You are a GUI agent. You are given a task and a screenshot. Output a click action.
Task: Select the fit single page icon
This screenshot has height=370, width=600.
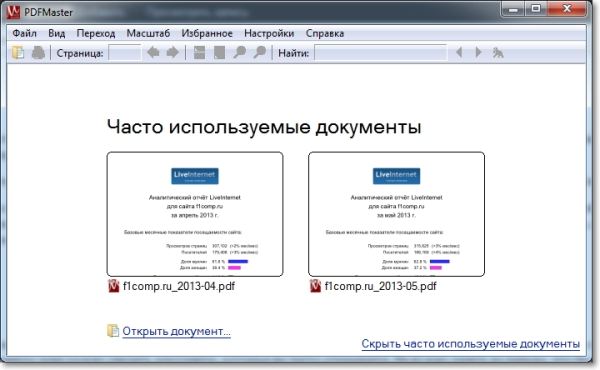[x=219, y=52]
